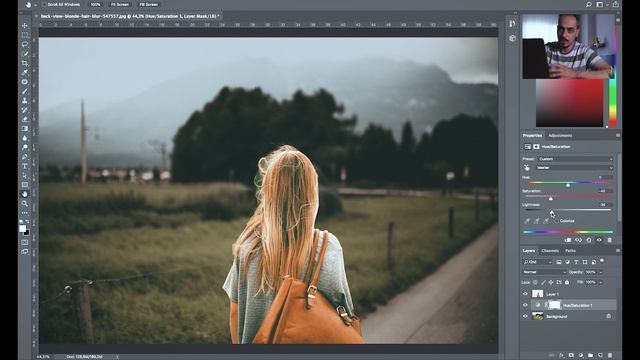The image size is (640, 360).
Task: Hide Layer 1 visibility
Action: [525, 294]
